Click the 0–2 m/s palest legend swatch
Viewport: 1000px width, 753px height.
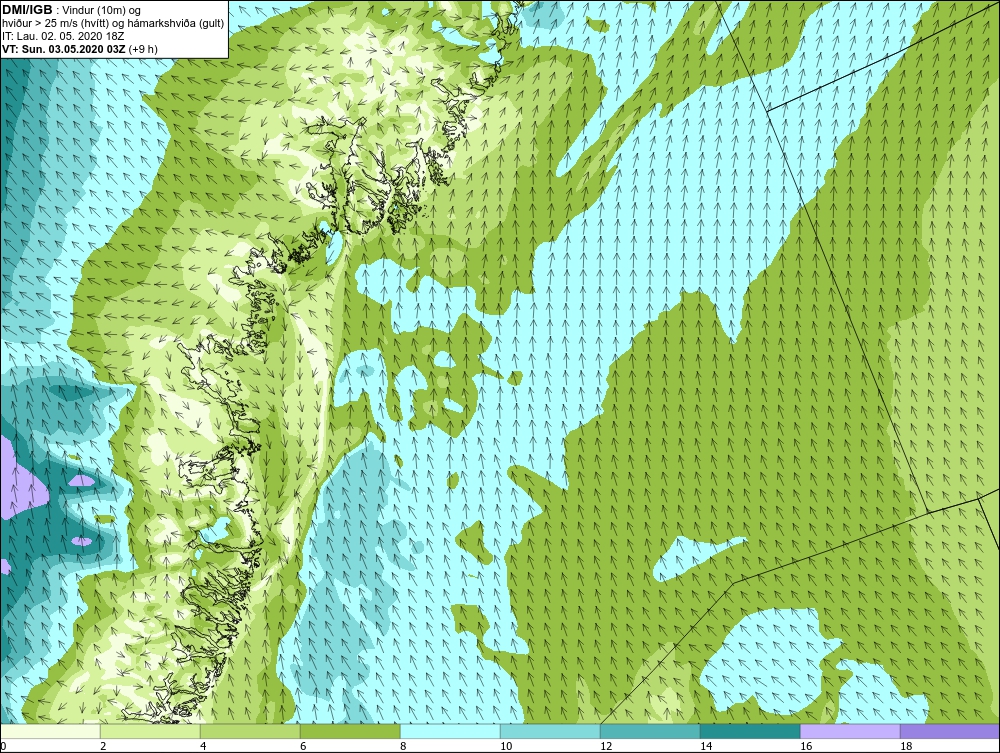tap(50, 731)
